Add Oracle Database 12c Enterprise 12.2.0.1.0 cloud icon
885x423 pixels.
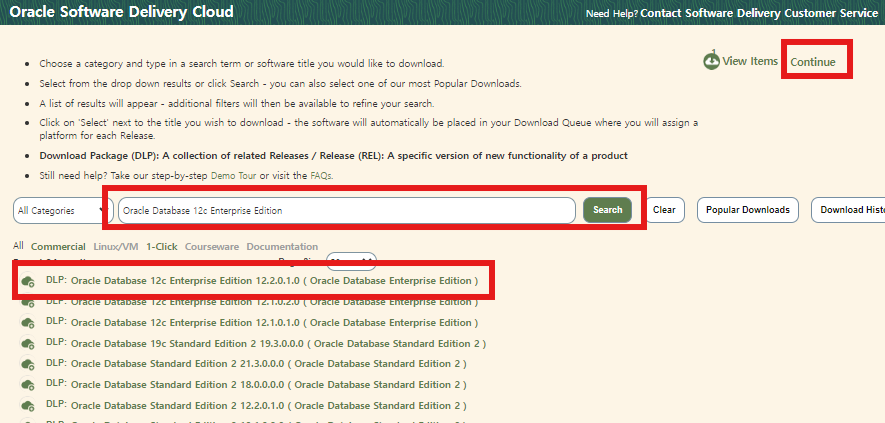[28, 281]
